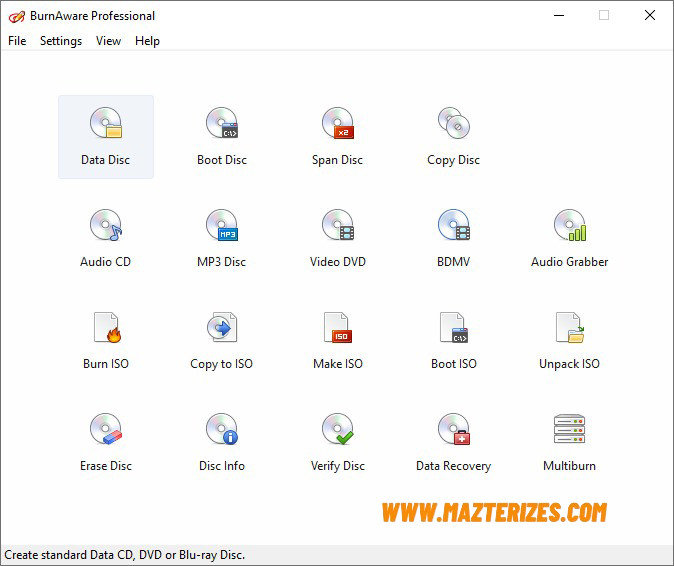Open the Burn ISO tool

106,340
